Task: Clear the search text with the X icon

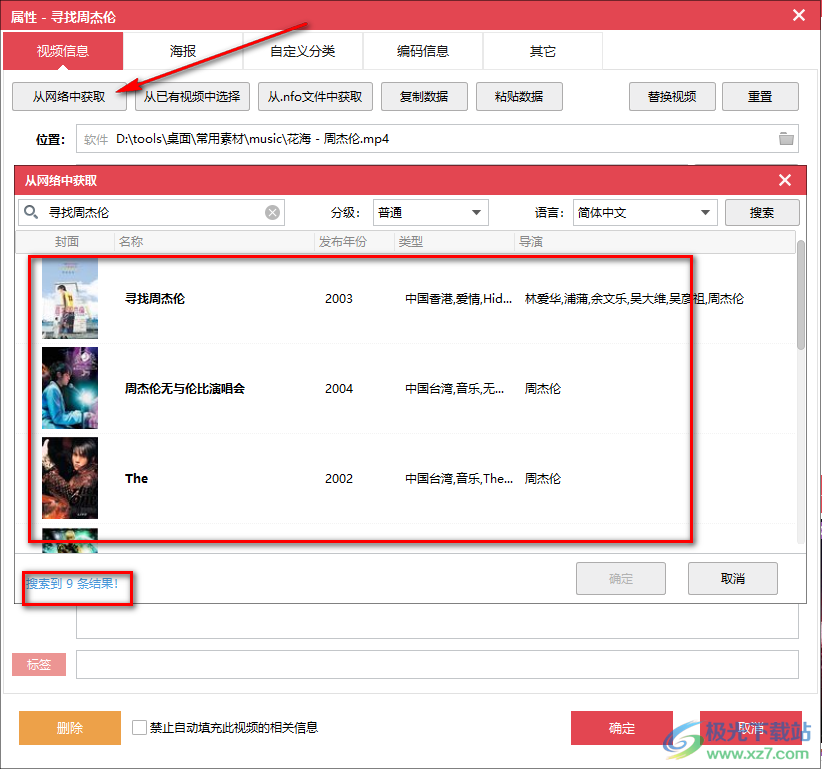Action: click(272, 212)
